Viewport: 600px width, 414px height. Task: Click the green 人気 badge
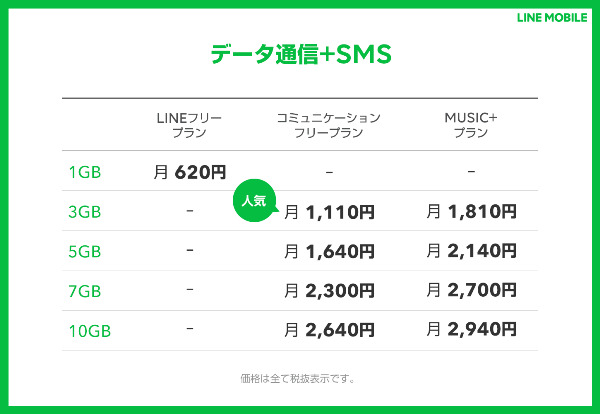(255, 200)
